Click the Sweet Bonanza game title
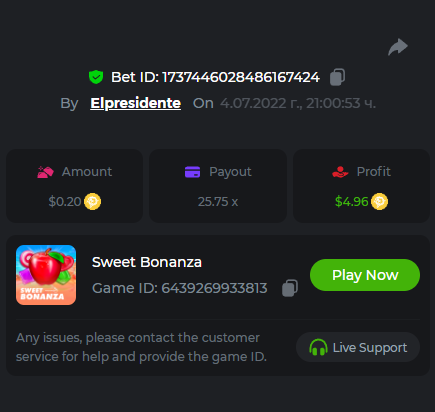435x412 pixels. point(147,262)
